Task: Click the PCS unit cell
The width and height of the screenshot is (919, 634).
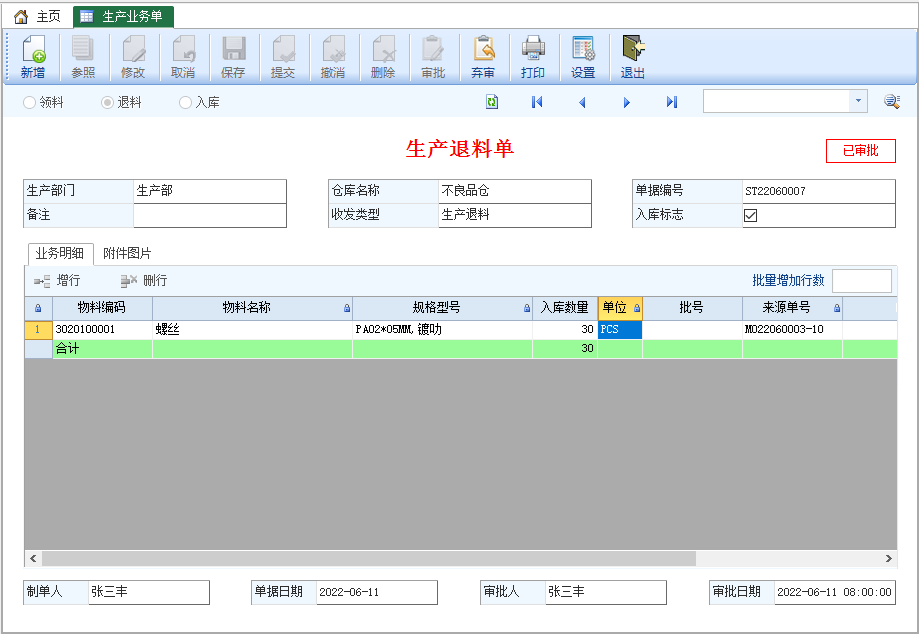Action: pyautogui.click(x=620, y=330)
